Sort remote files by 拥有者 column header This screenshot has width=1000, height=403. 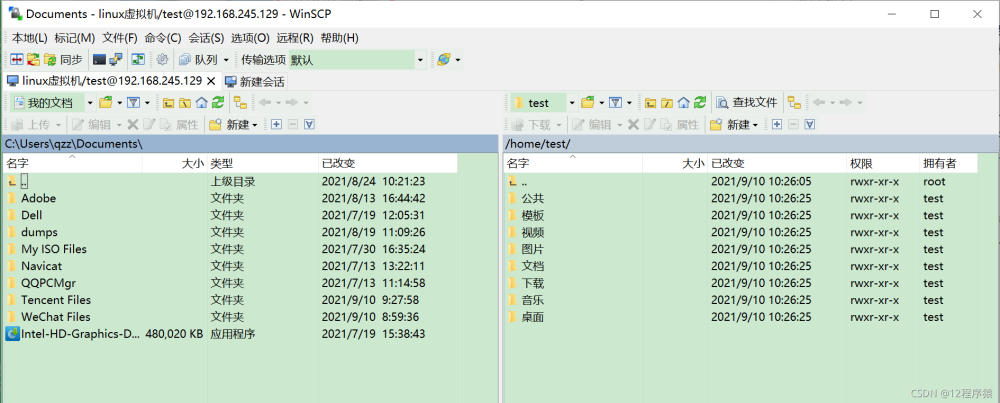[x=948, y=164]
